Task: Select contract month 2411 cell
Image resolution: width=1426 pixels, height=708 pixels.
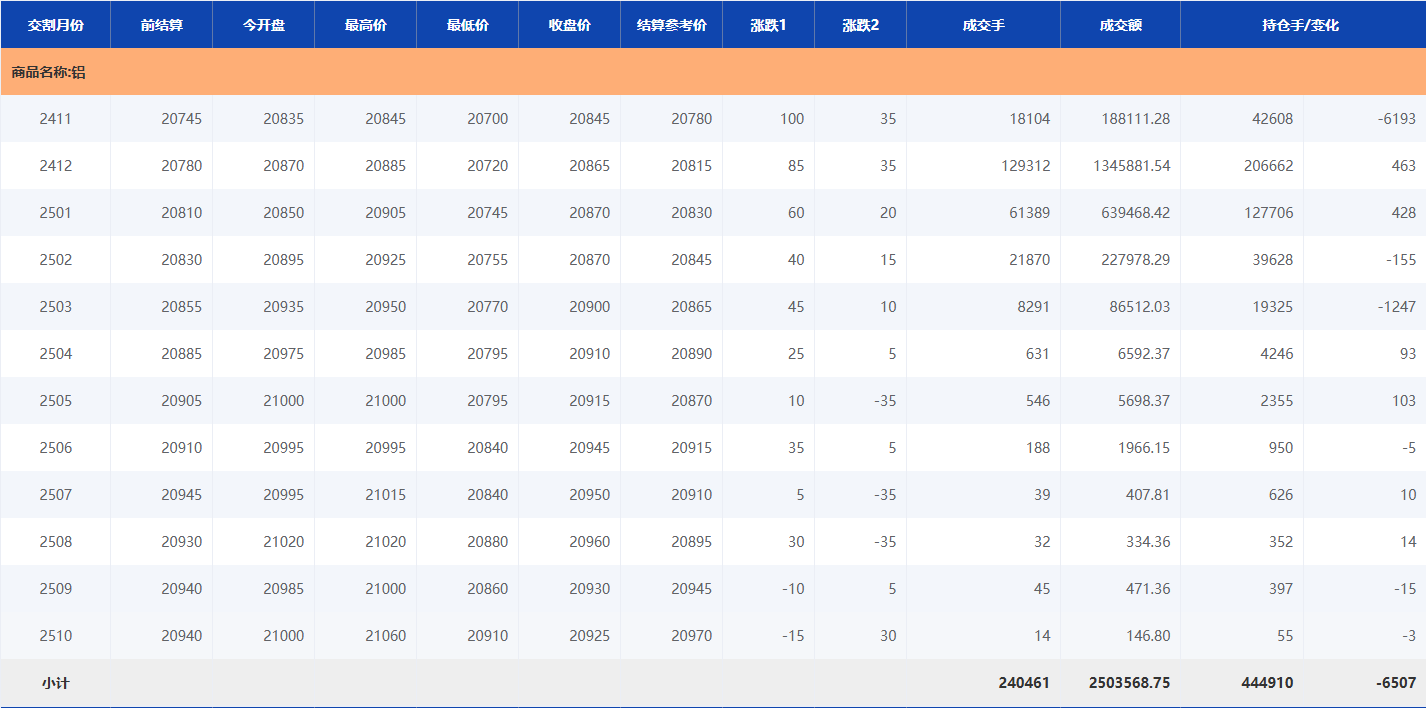Action: click(55, 119)
